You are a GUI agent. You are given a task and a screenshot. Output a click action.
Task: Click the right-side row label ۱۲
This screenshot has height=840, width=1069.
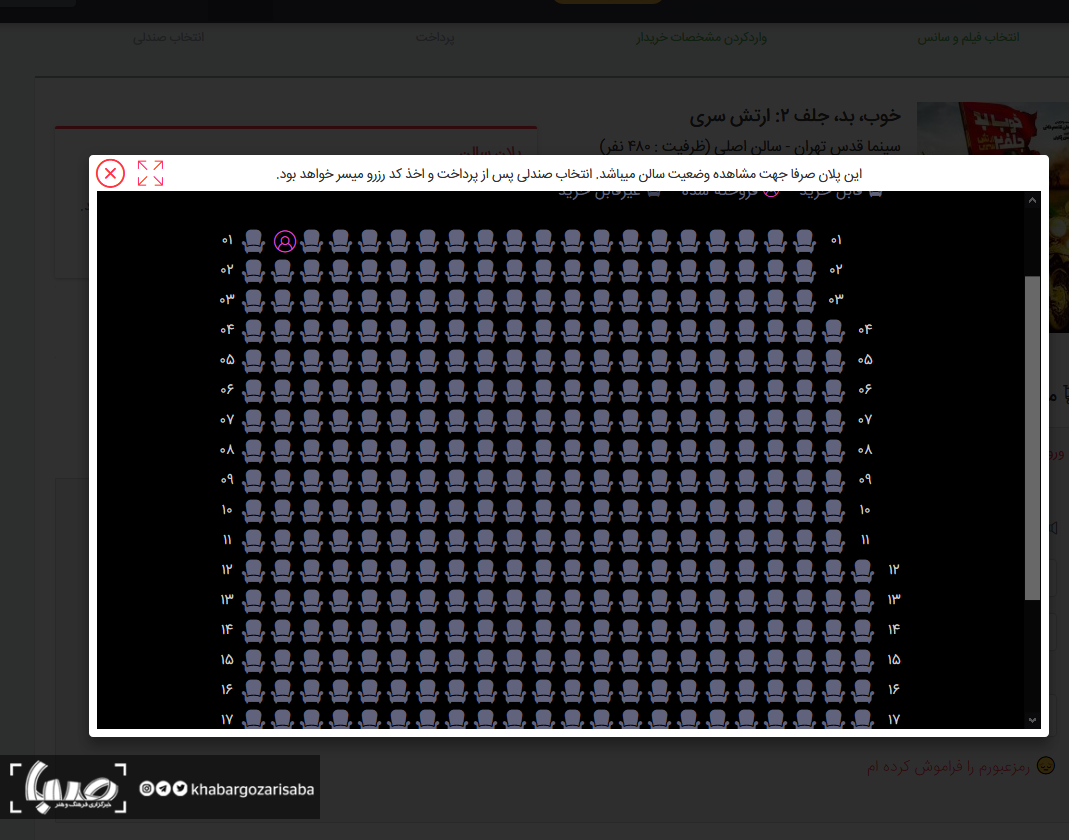tap(894, 569)
